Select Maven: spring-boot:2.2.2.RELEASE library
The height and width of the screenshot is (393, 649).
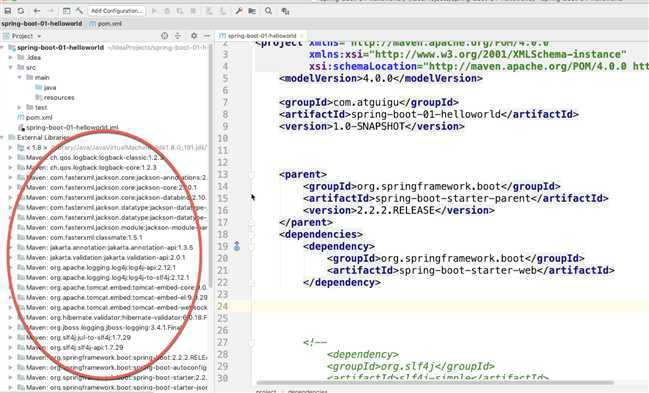[x=112, y=357]
